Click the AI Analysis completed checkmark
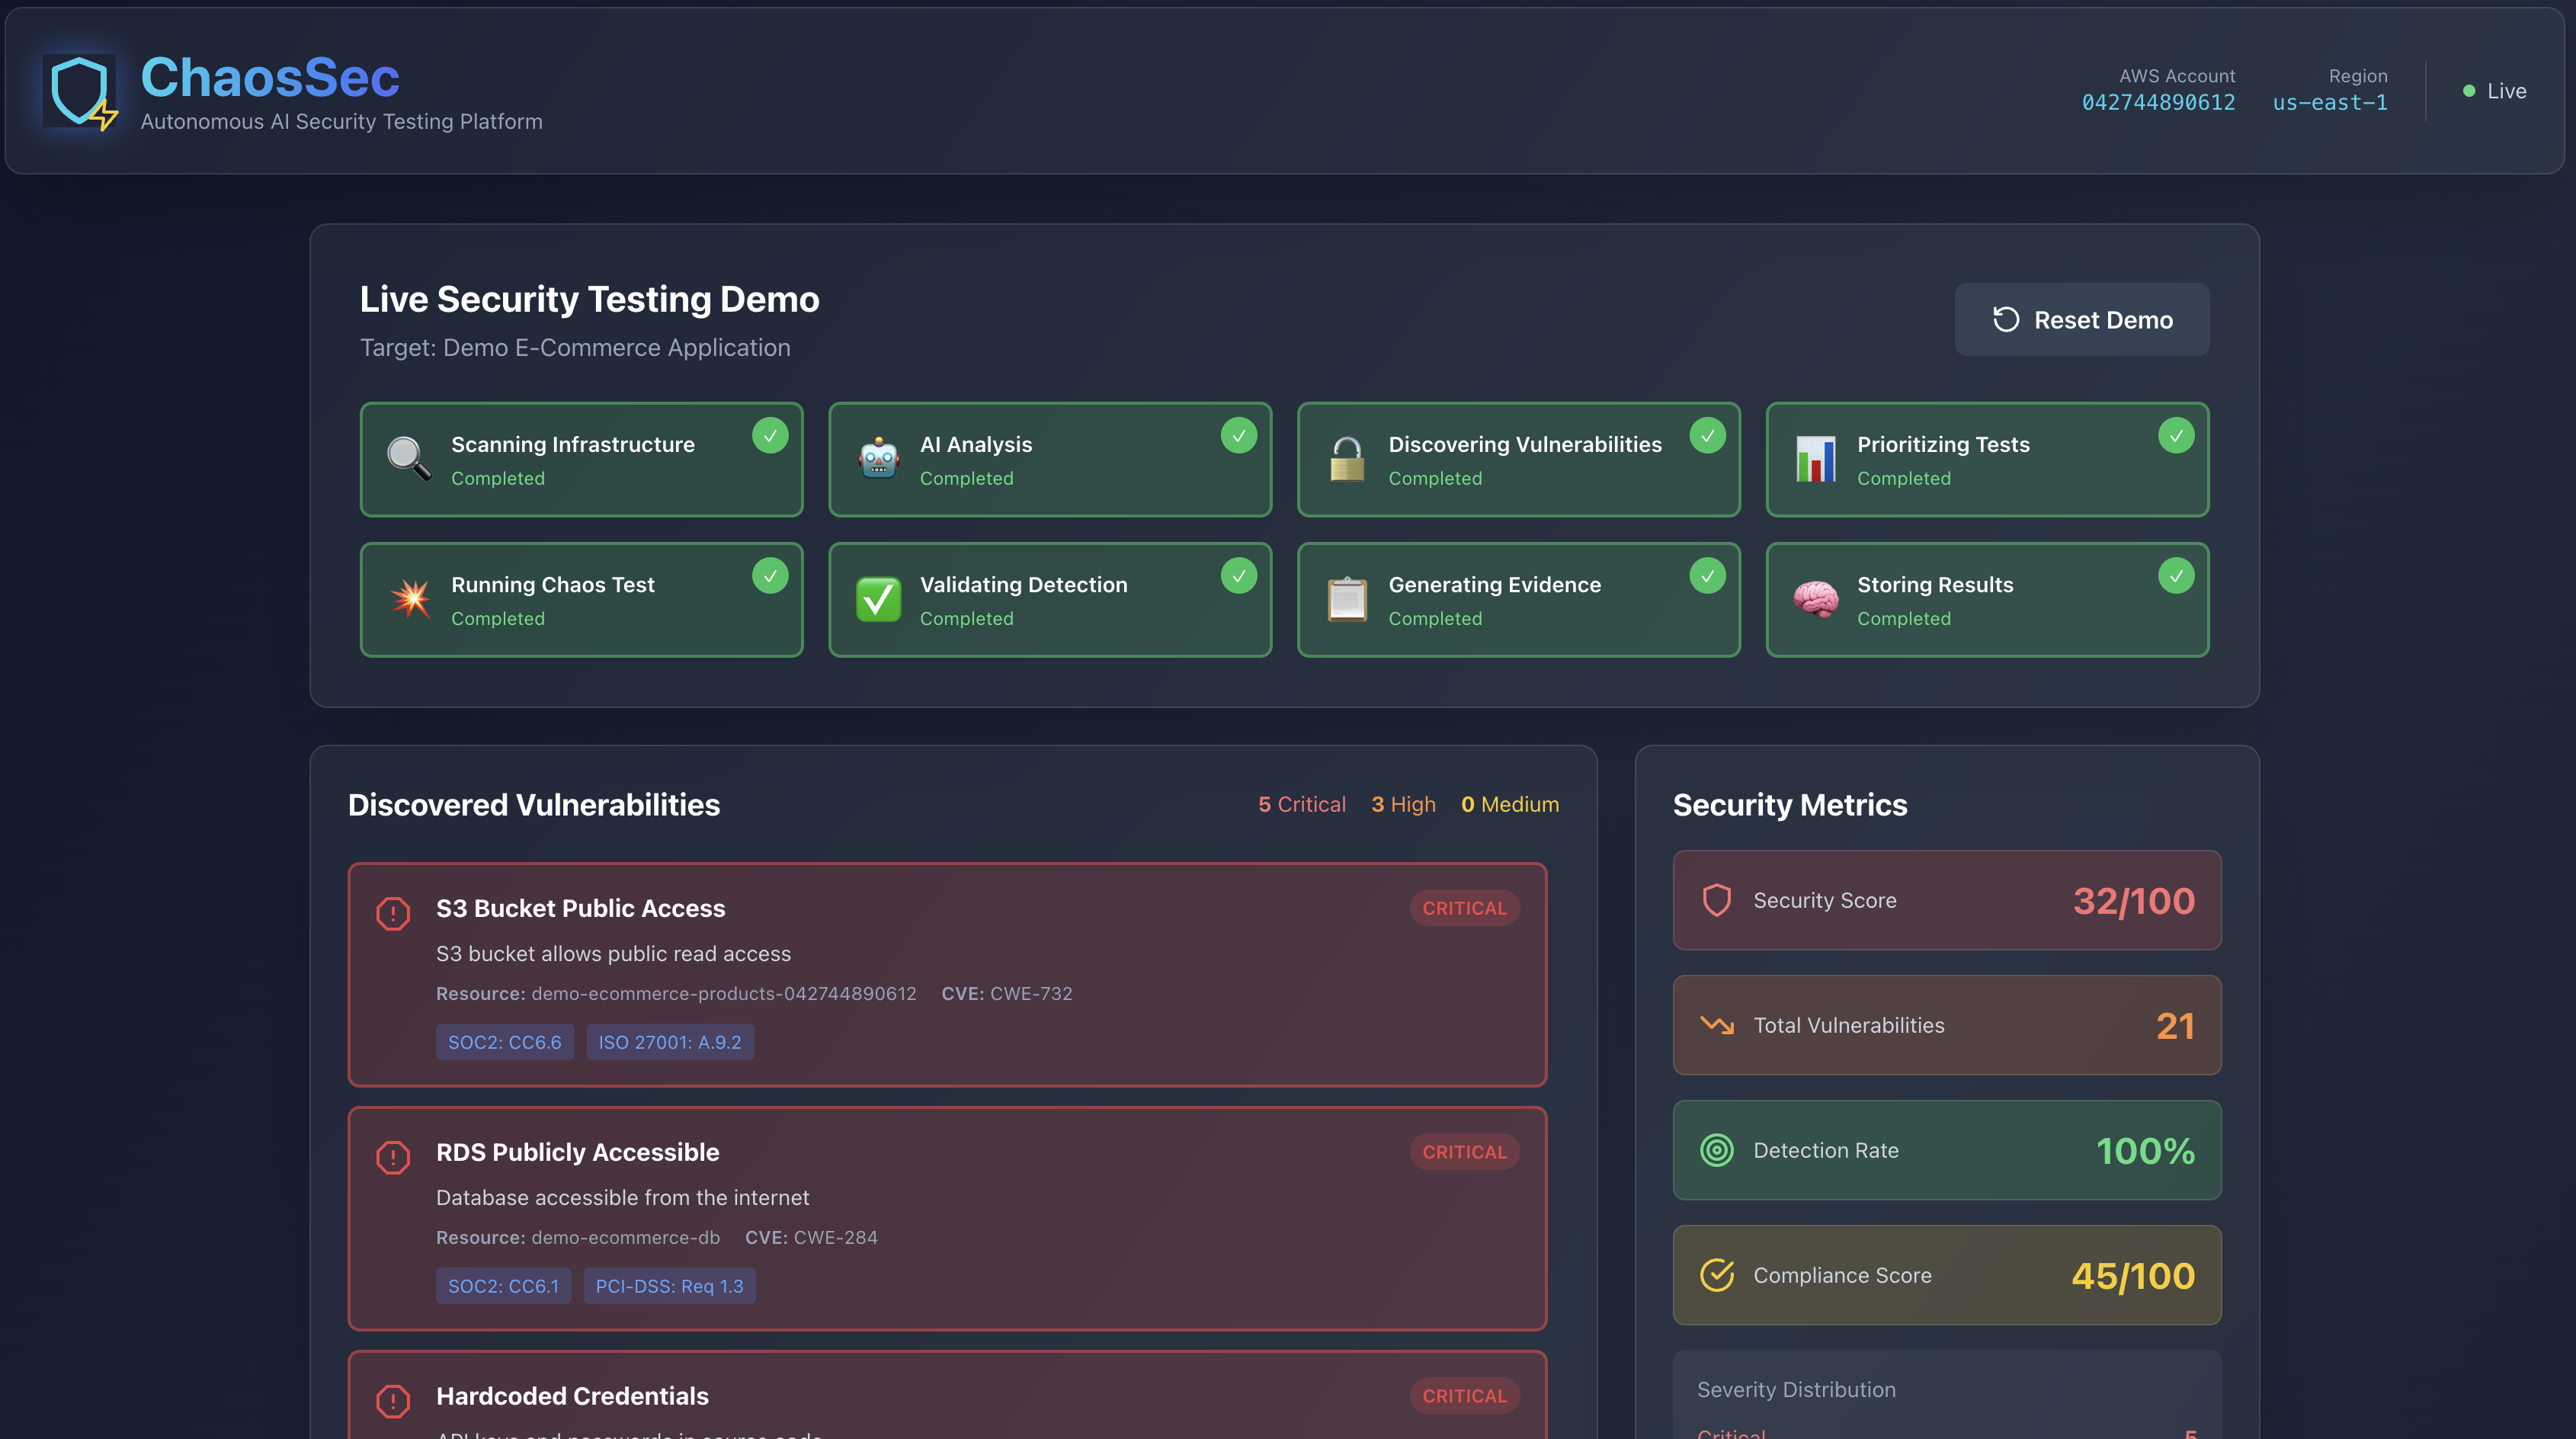 (x=1238, y=435)
